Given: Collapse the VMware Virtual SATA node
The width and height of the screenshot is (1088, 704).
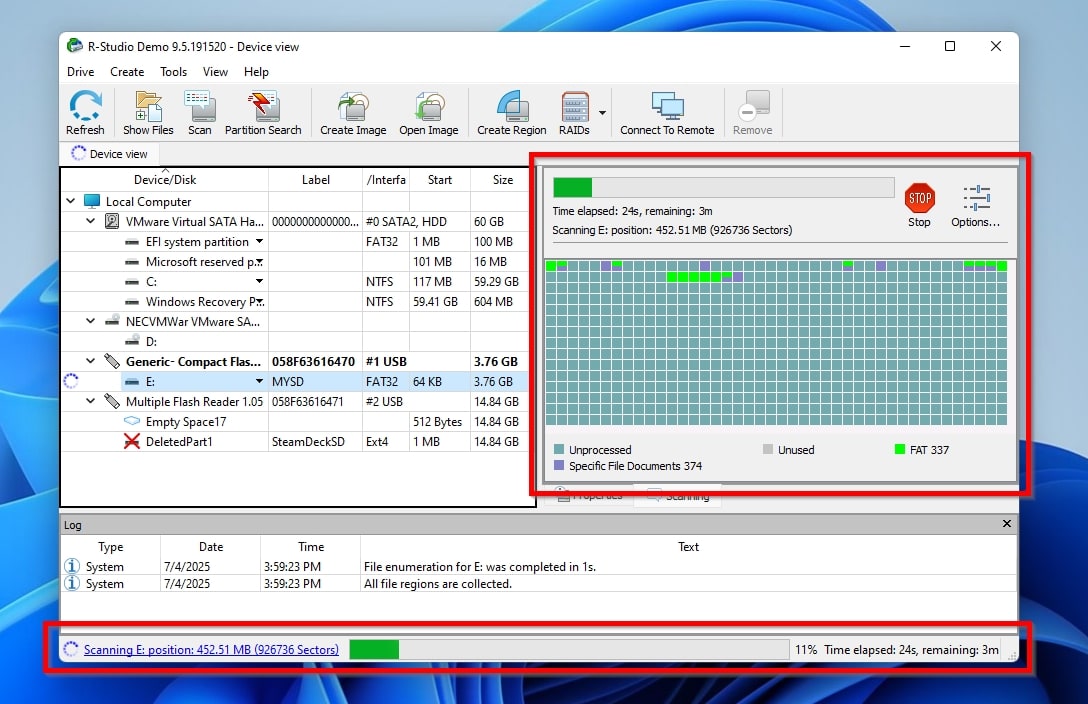Looking at the screenshot, I should tap(91, 221).
